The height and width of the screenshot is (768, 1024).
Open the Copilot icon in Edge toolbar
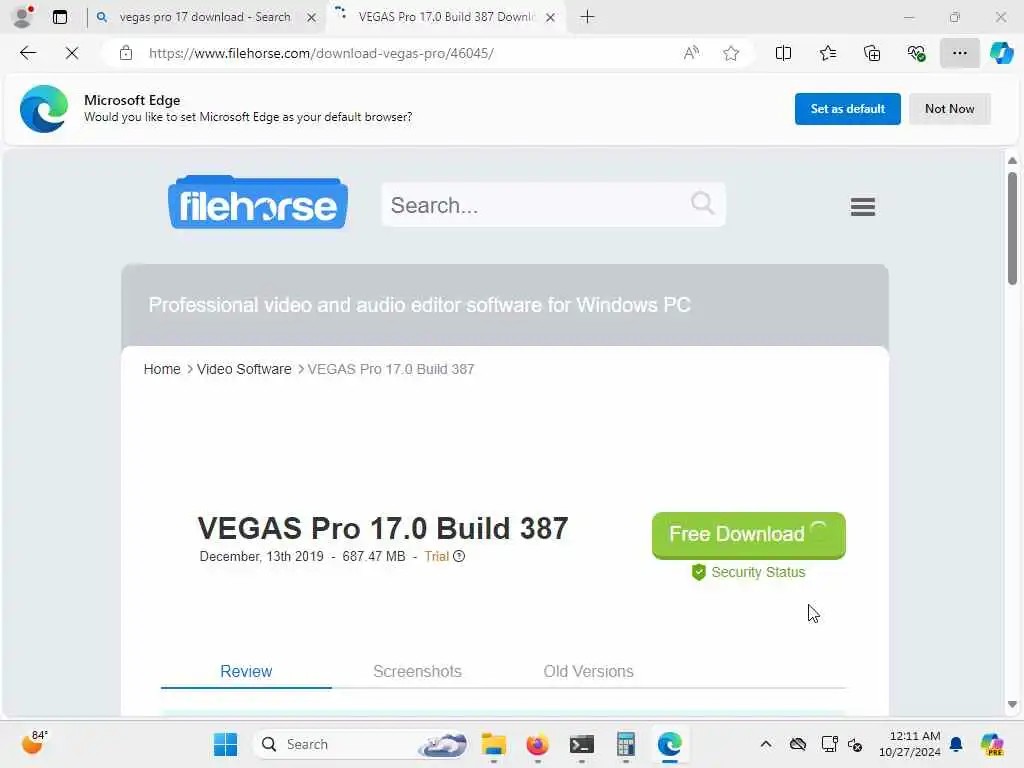[1001, 53]
